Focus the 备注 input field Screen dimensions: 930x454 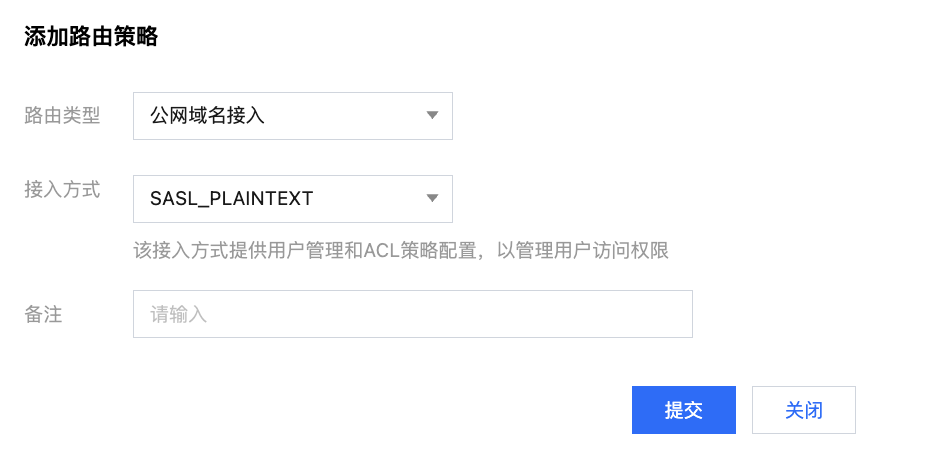(412, 314)
